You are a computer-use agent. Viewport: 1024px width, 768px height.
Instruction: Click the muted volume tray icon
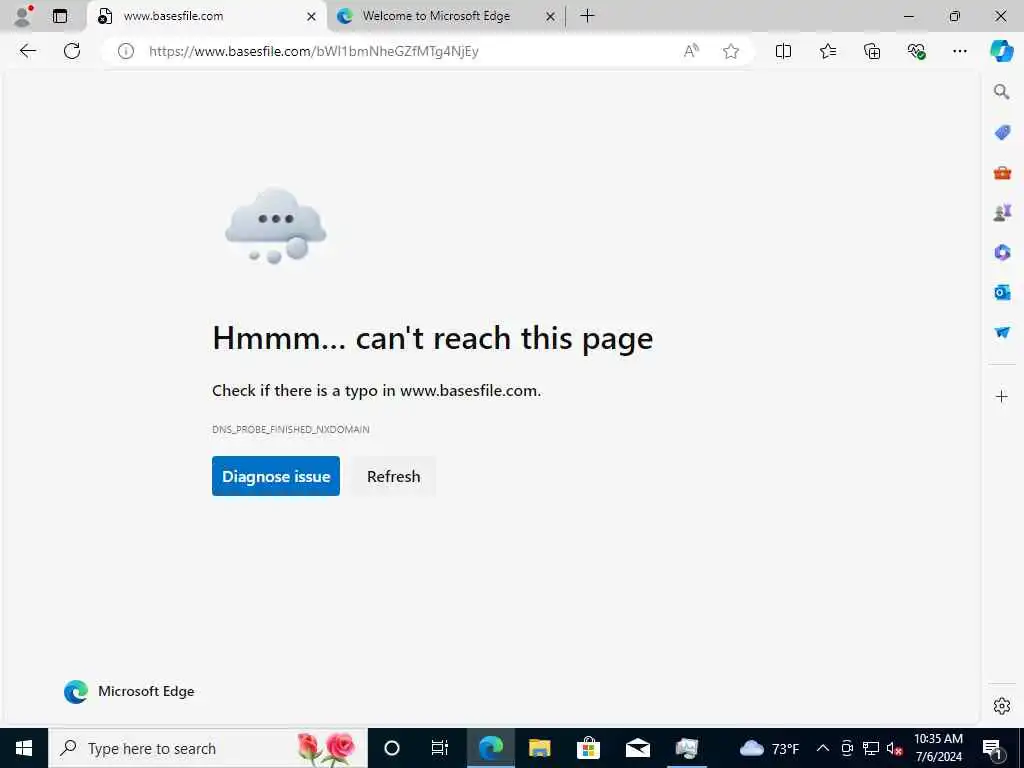click(x=894, y=748)
